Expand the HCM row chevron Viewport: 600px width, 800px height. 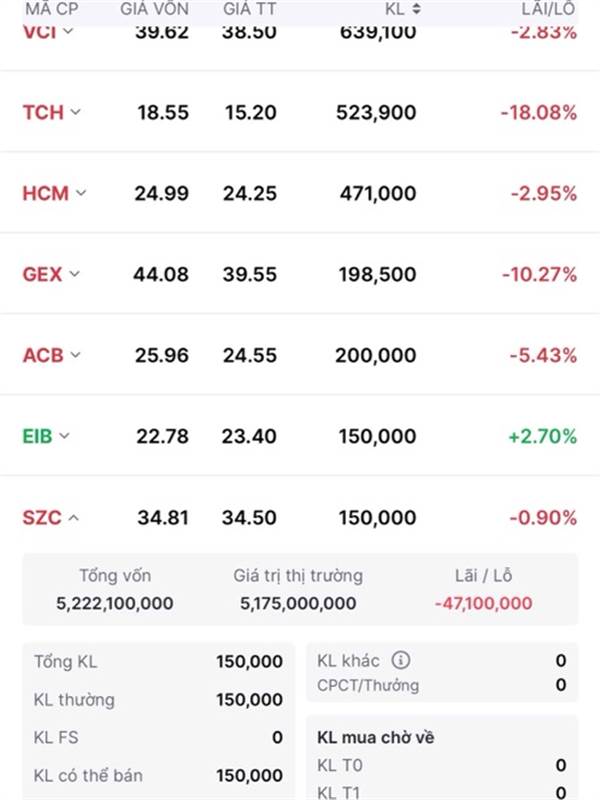coord(81,193)
